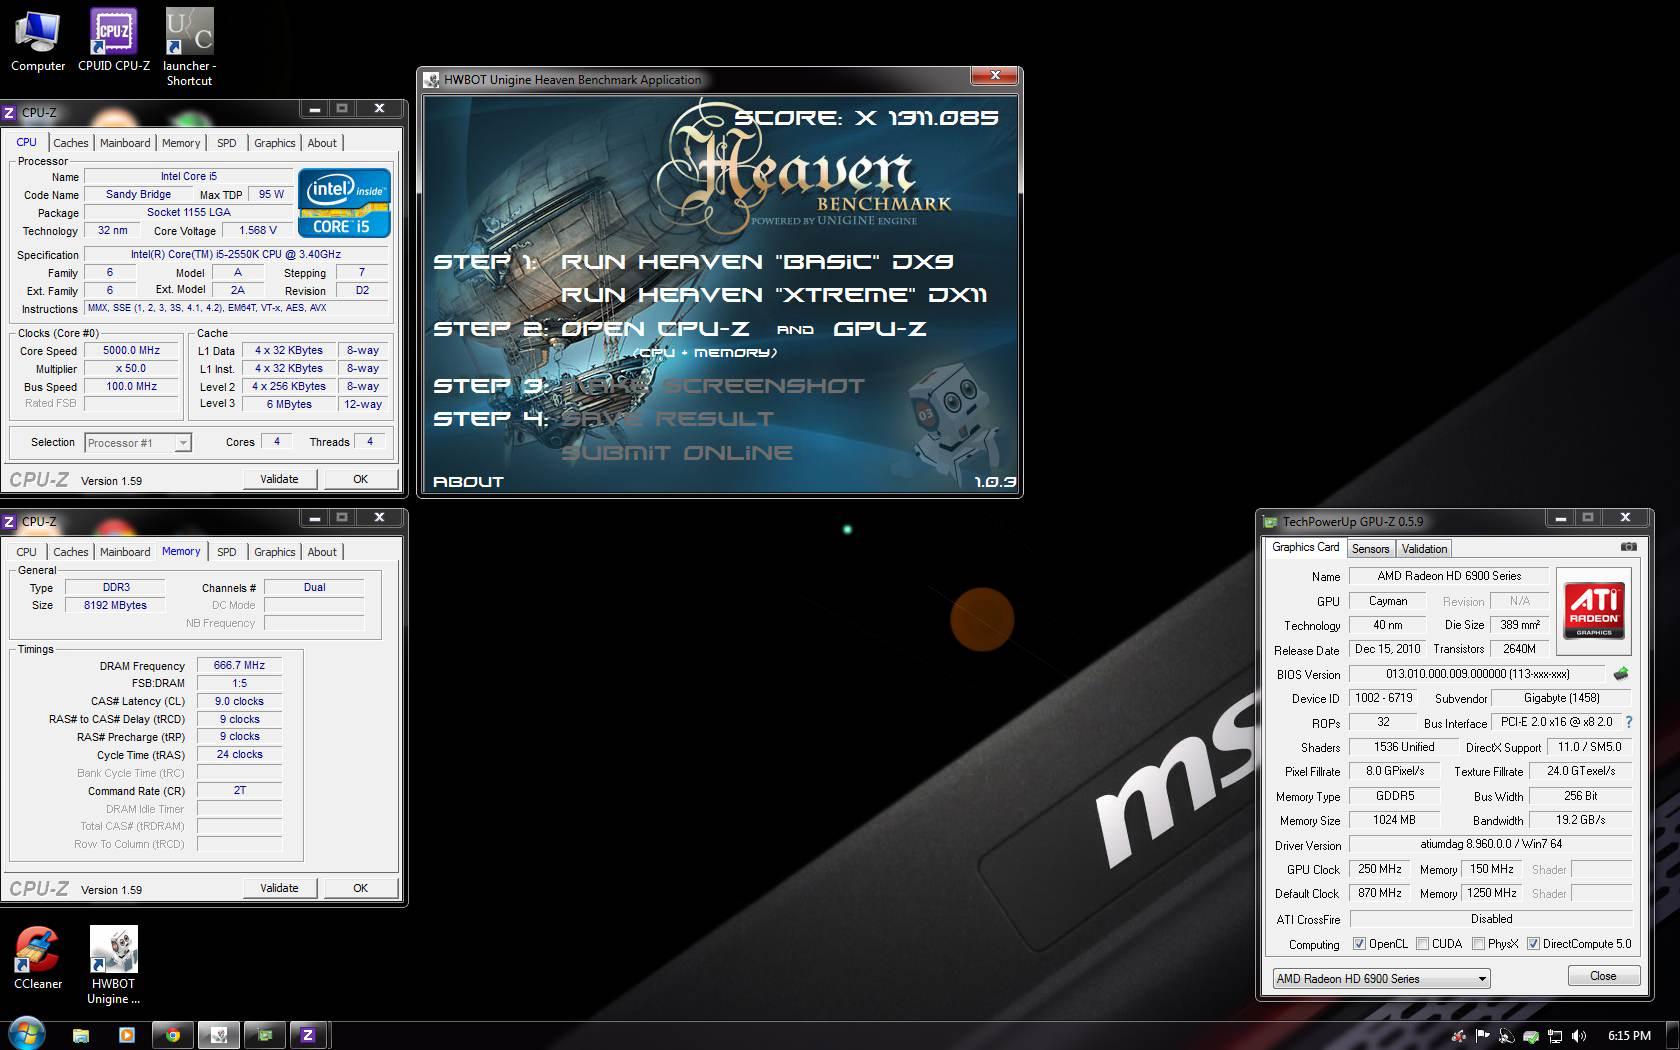Viewport: 1680px width, 1050px height.
Task: Toggle the DirectCompute 5.0 checkbox
Action: (1533, 944)
